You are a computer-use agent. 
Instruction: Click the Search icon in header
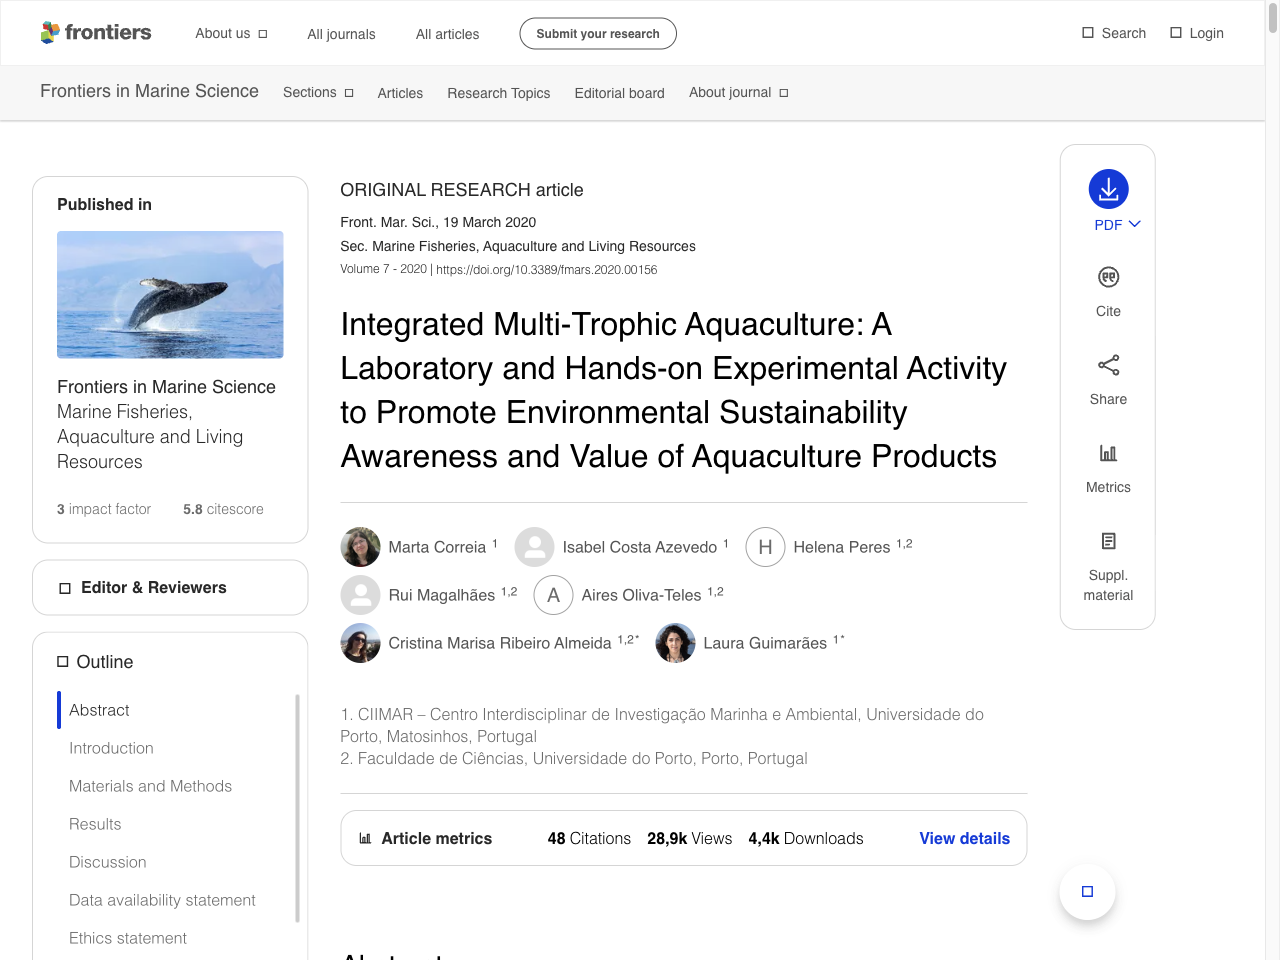[x=1088, y=33]
